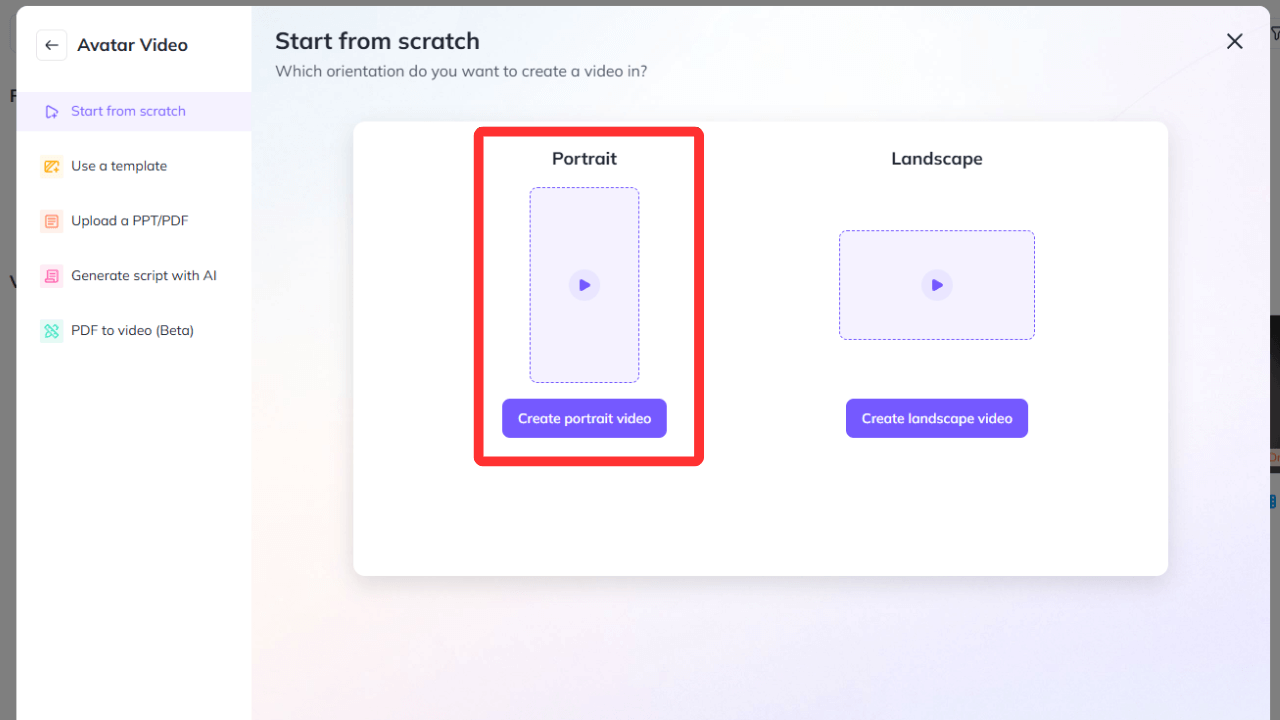Click the Landscape heading label

pyautogui.click(x=937, y=159)
